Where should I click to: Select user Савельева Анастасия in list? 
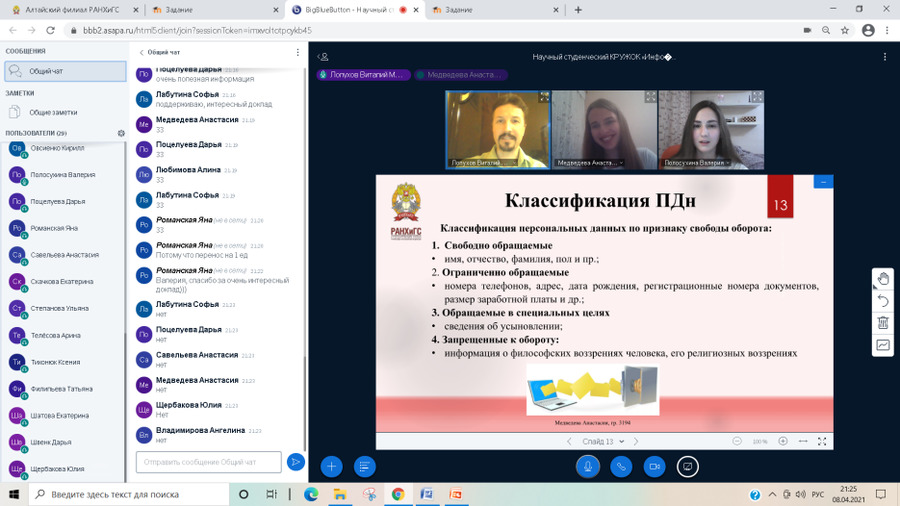coord(63,255)
